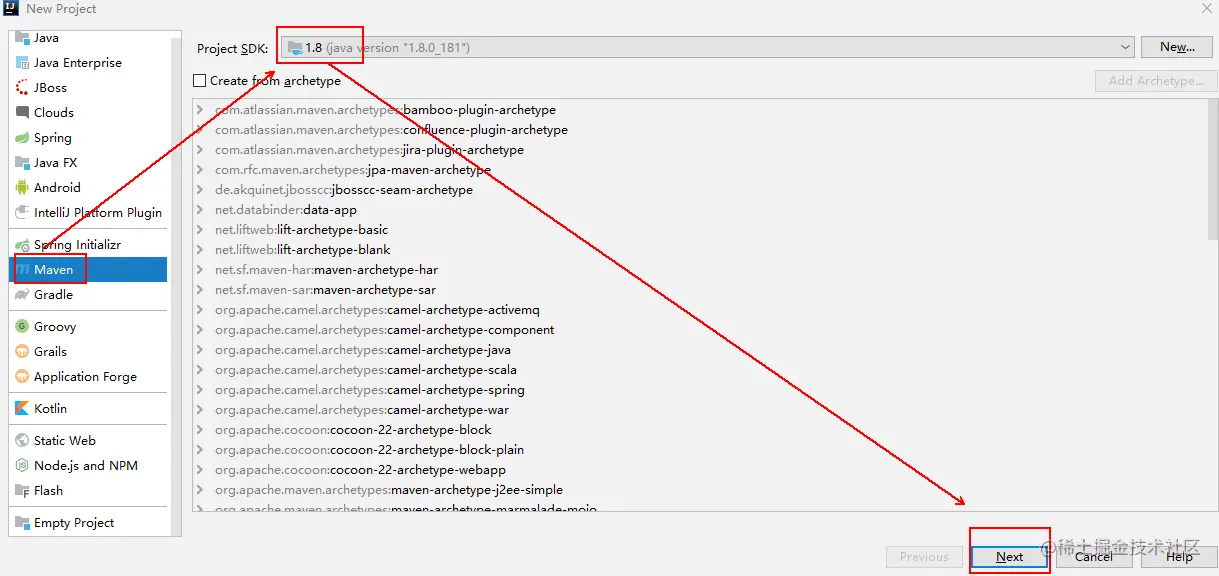Select camel-archetype-component row

pos(700,330)
